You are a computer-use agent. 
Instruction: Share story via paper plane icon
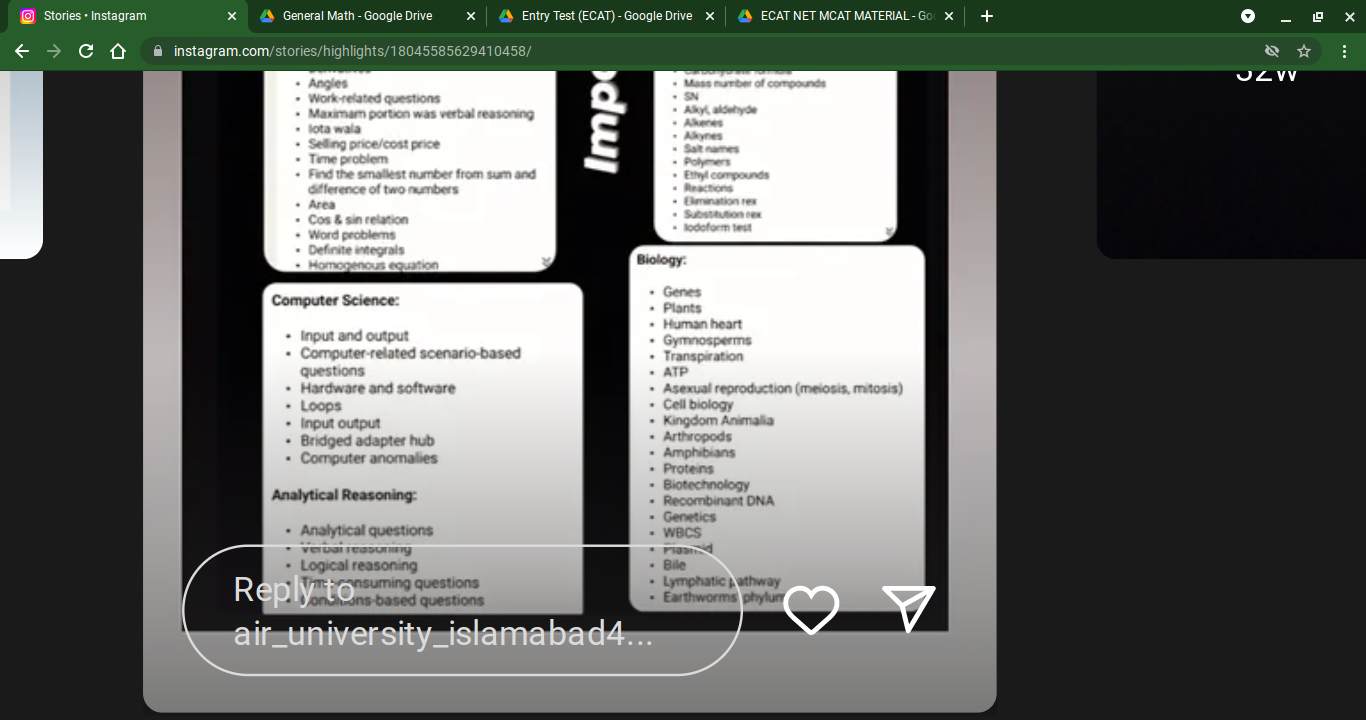click(908, 608)
